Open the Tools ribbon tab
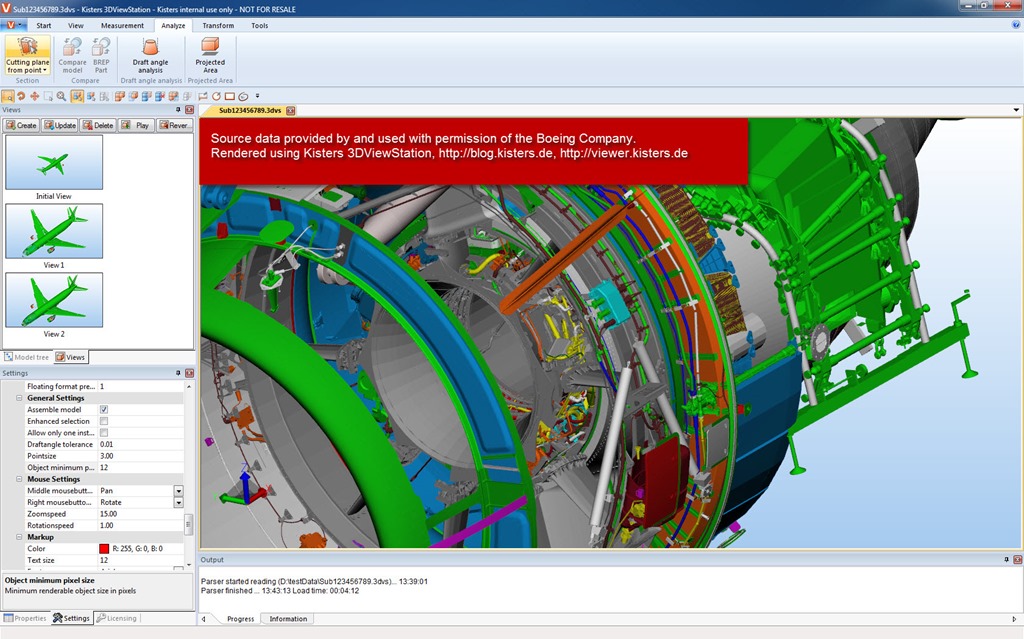Viewport: 1024px width, 639px height. click(259, 25)
